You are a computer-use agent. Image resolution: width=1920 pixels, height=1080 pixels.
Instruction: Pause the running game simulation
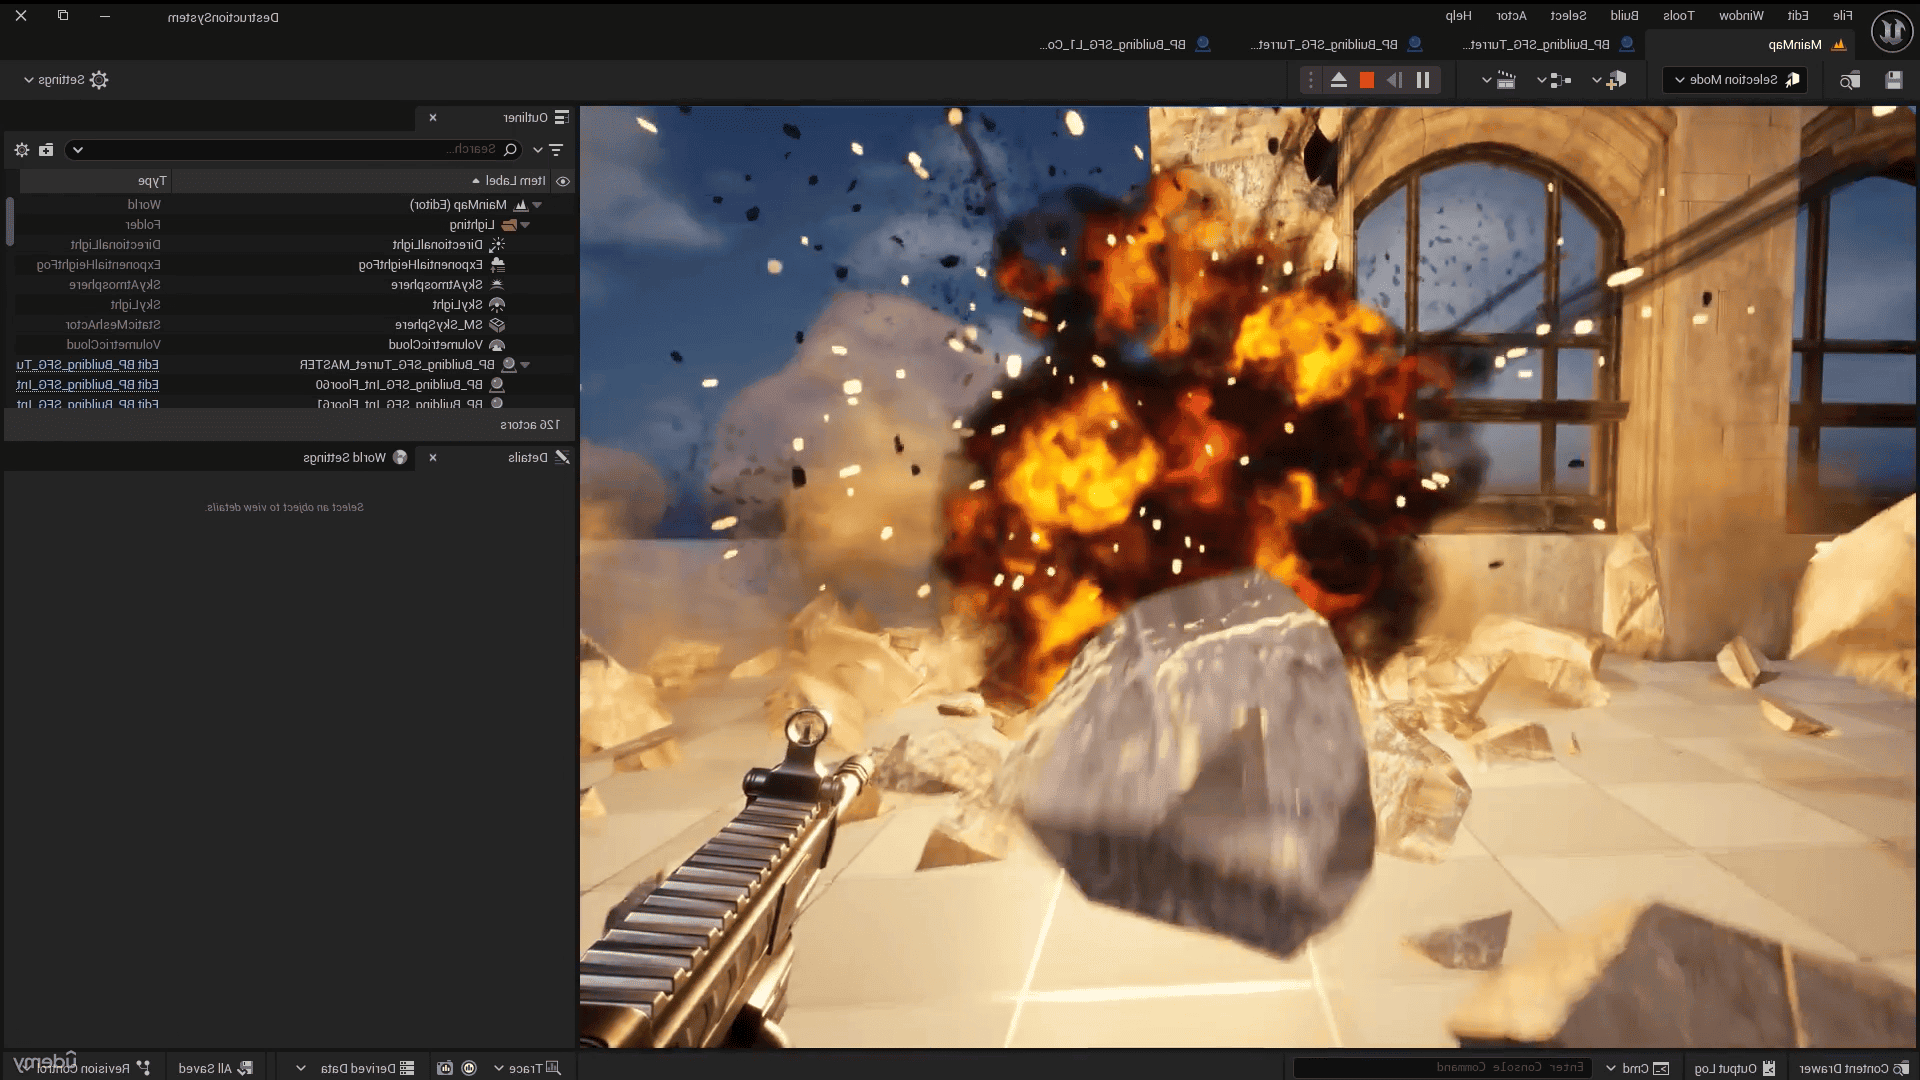tap(1423, 80)
